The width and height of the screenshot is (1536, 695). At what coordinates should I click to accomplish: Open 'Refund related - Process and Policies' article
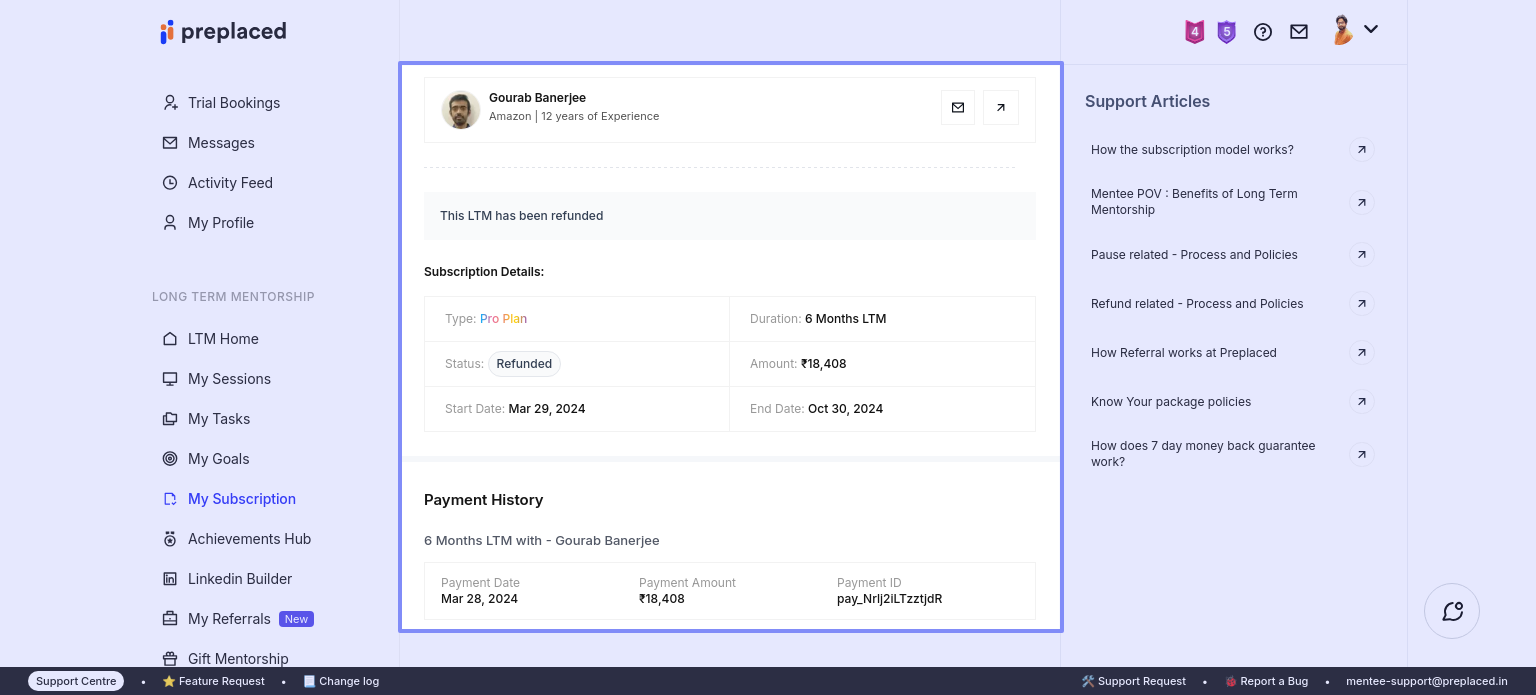pos(1197,304)
